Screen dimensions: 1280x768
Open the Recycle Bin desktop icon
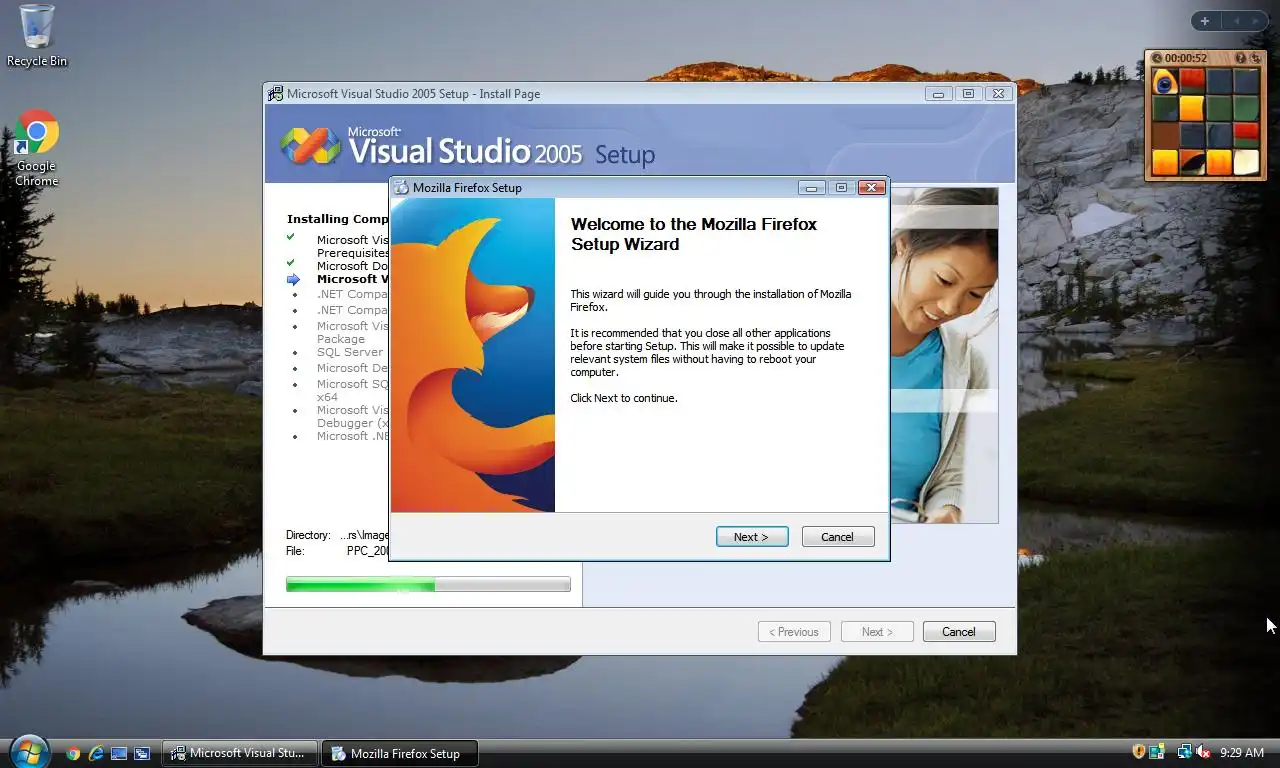coord(37,36)
